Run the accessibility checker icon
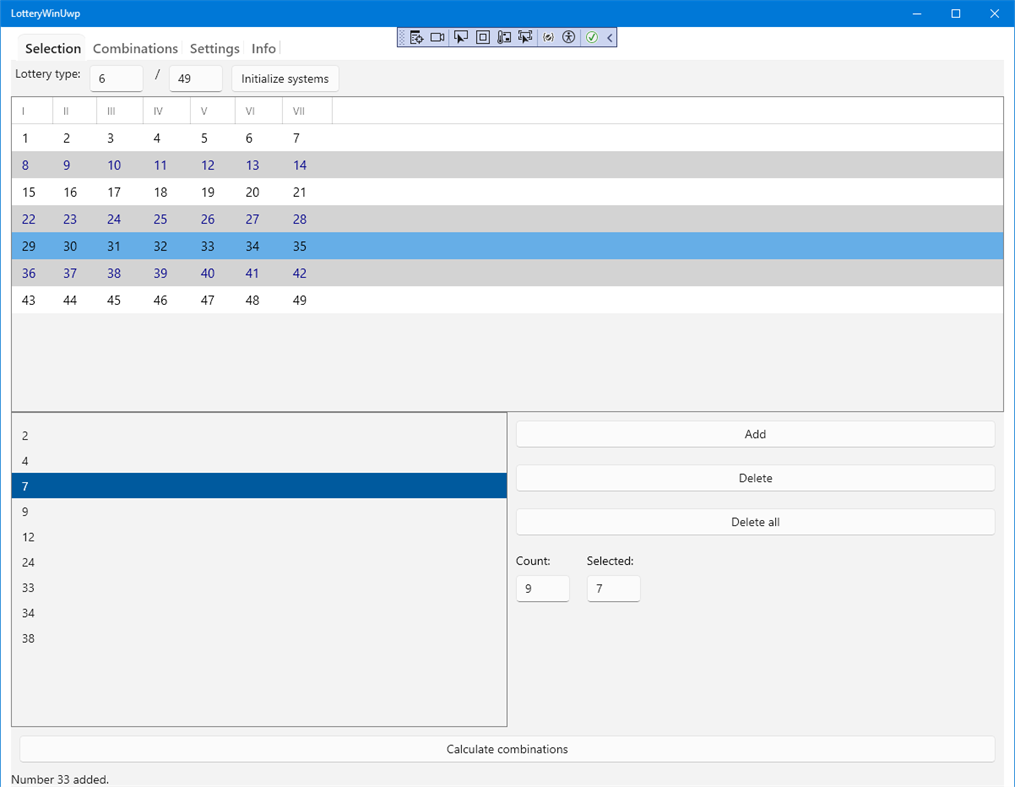The width and height of the screenshot is (1015, 787). coord(569,37)
